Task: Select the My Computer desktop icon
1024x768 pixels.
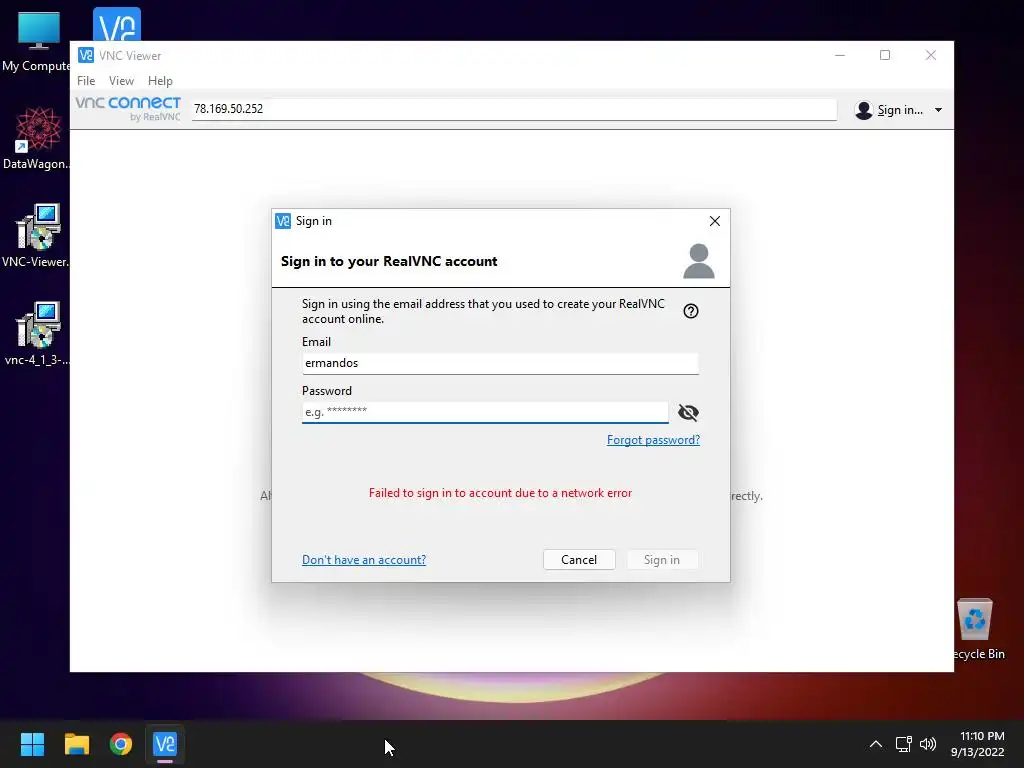Action: 37,42
